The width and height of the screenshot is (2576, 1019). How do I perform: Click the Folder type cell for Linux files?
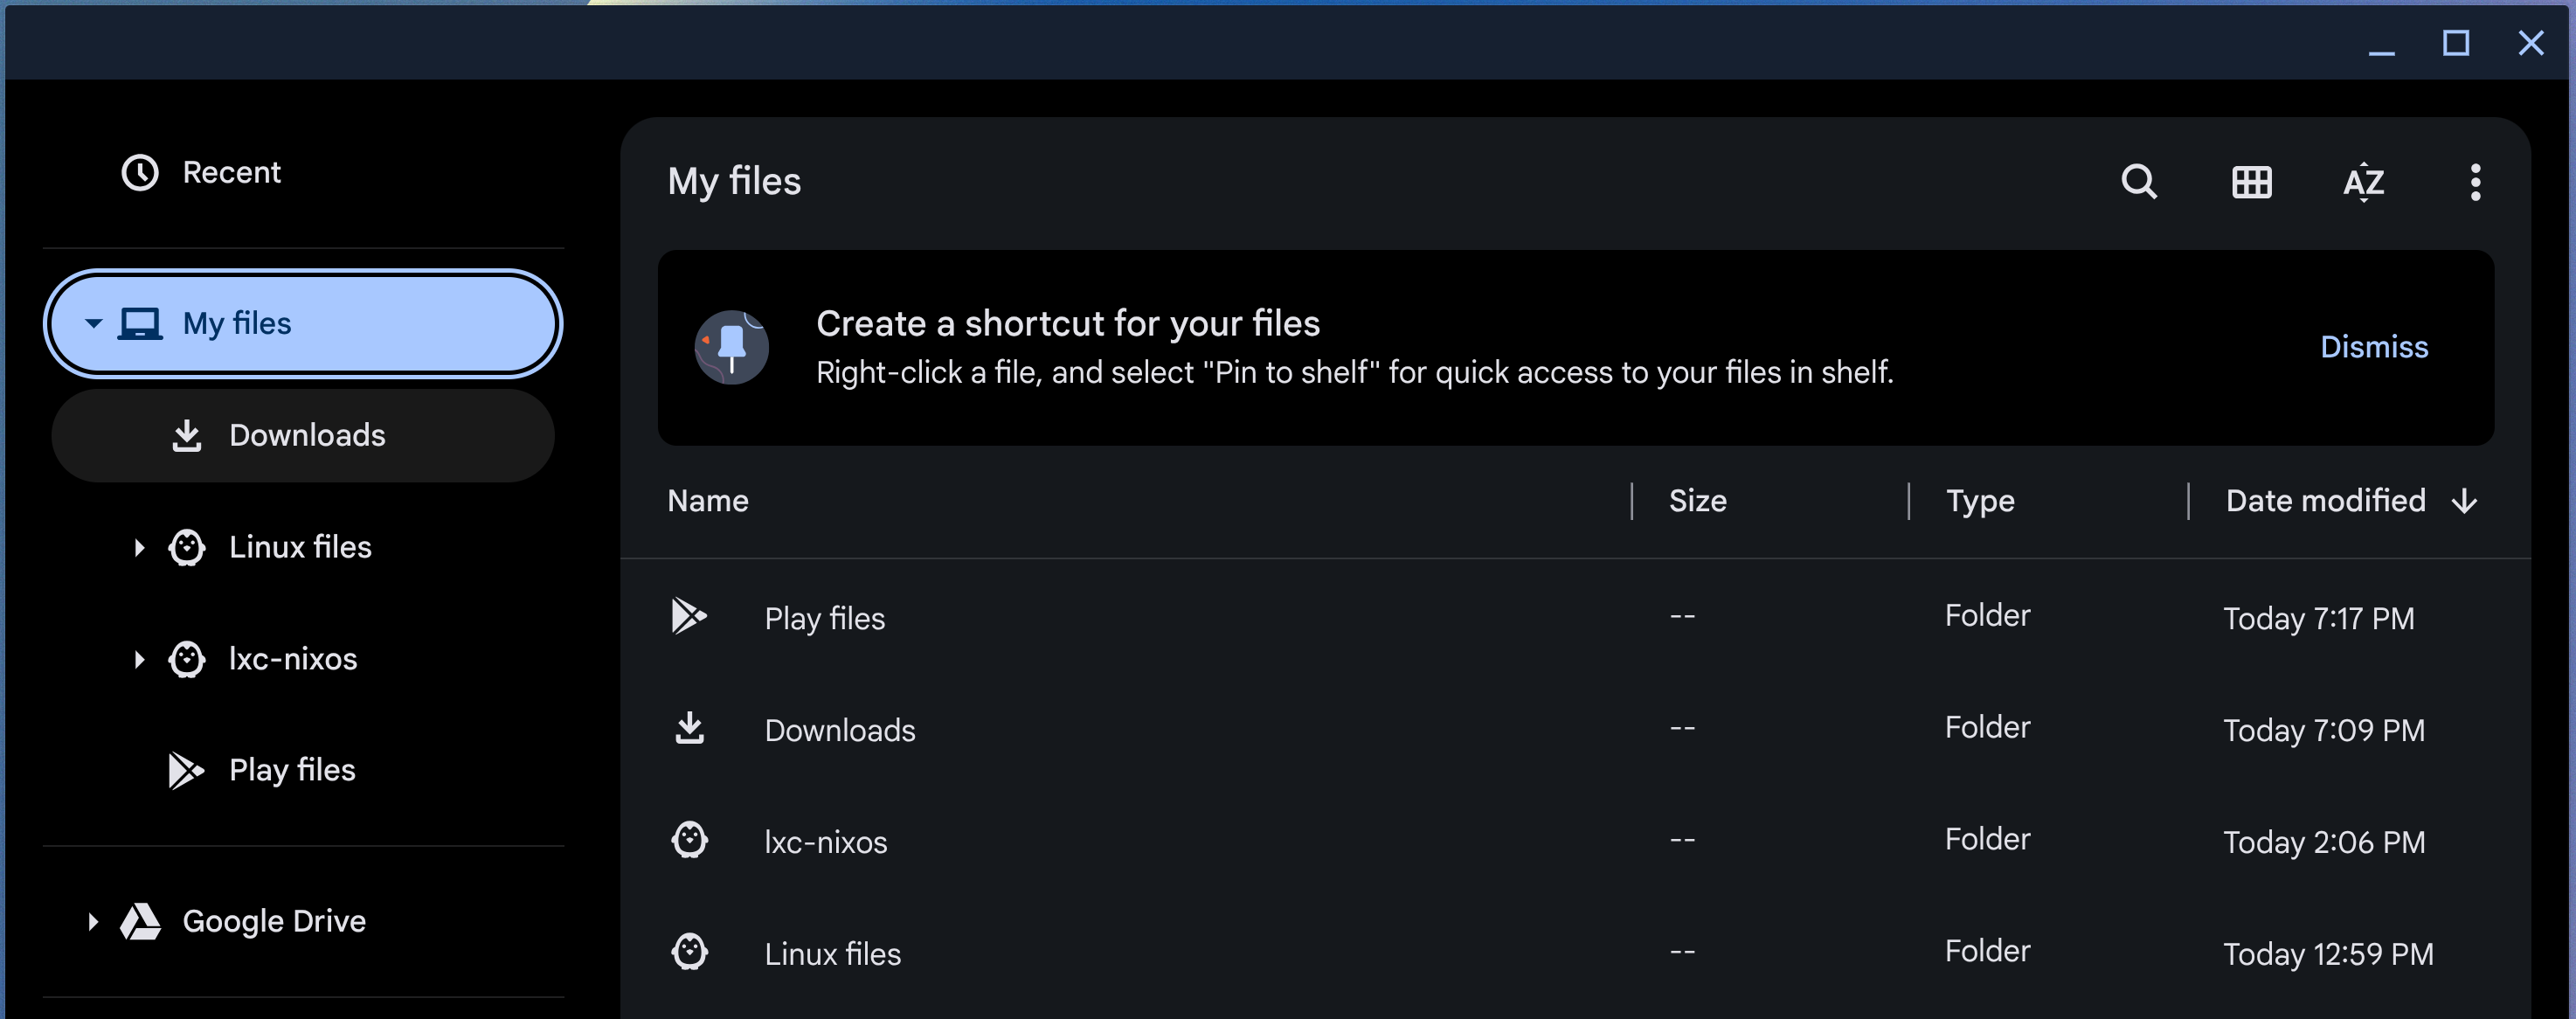point(1987,952)
